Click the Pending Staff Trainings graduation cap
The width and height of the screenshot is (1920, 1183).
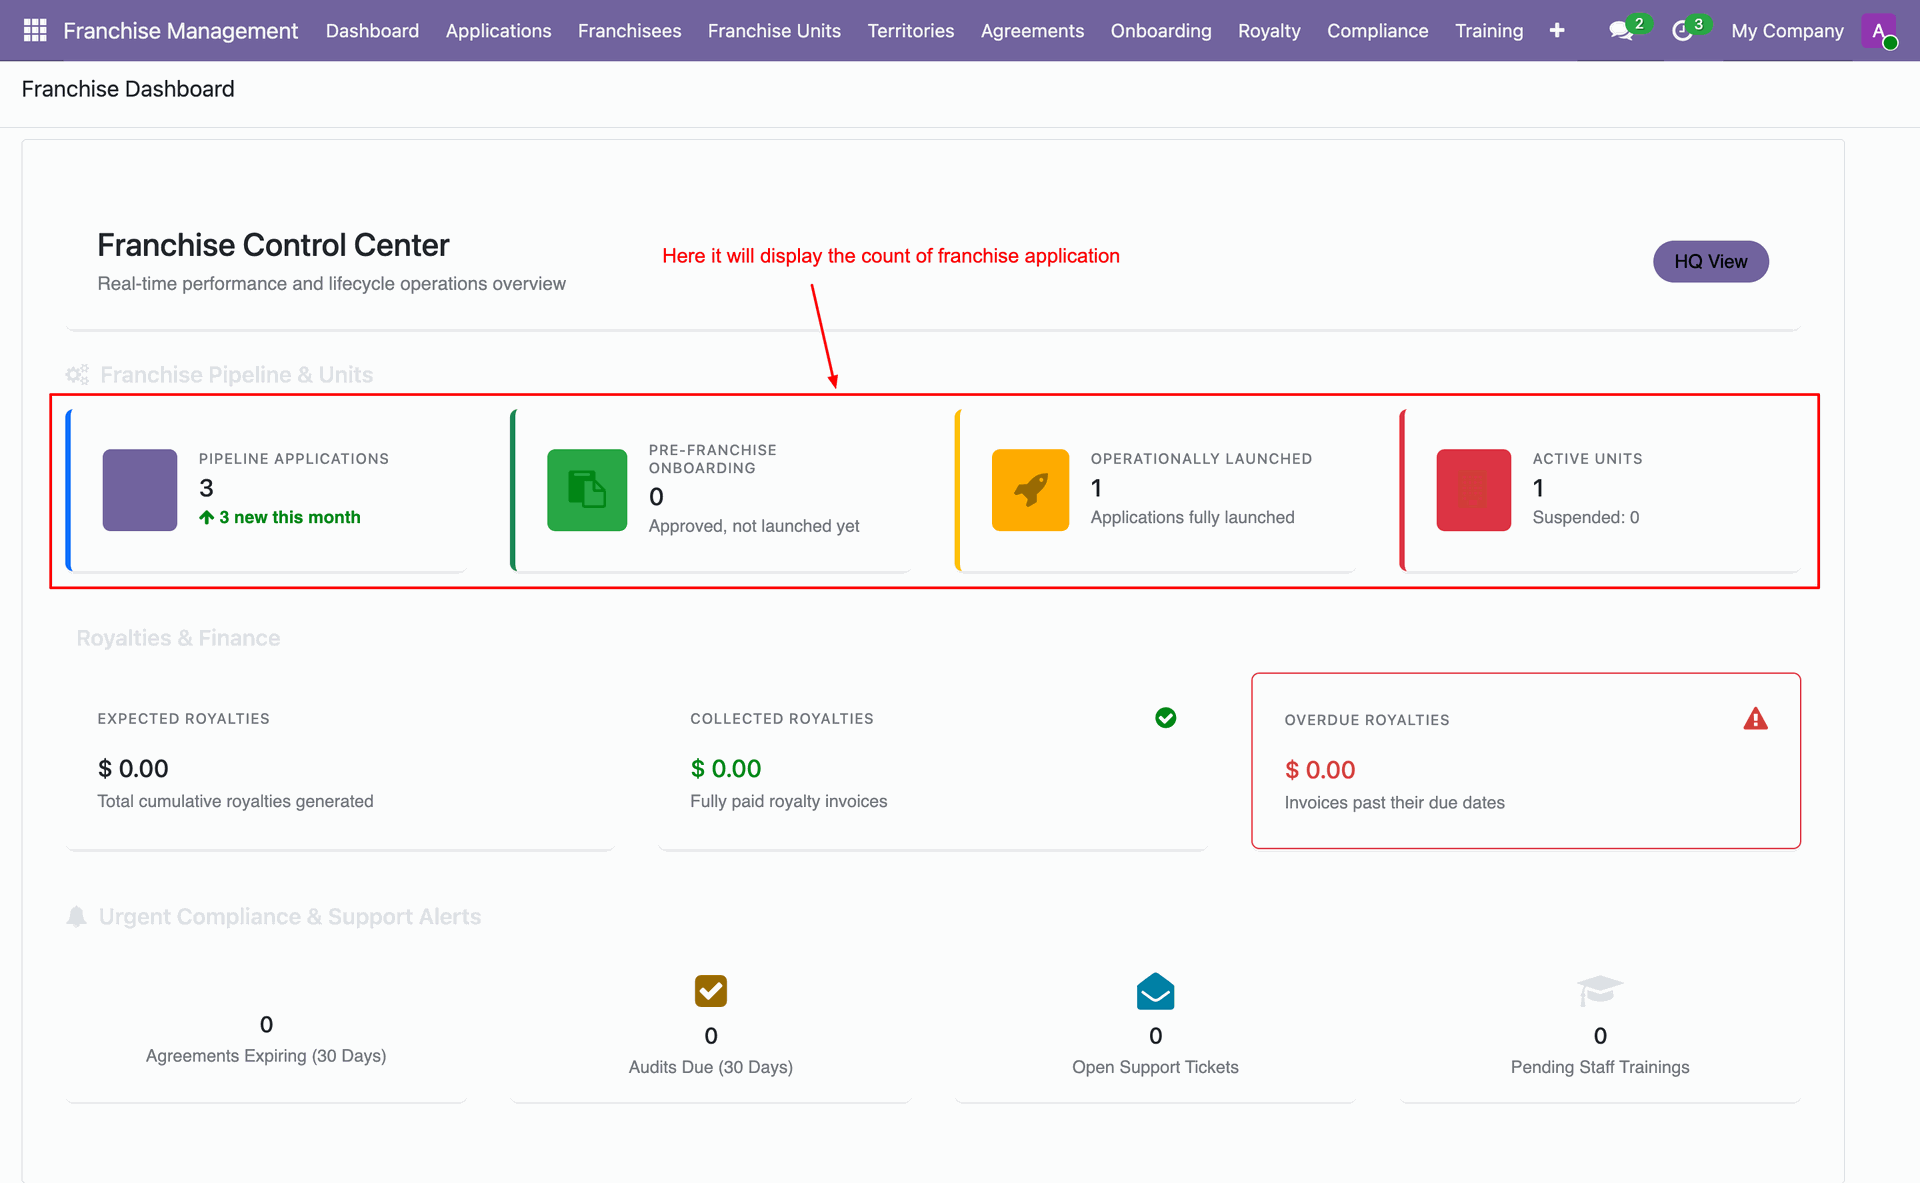(x=1600, y=991)
